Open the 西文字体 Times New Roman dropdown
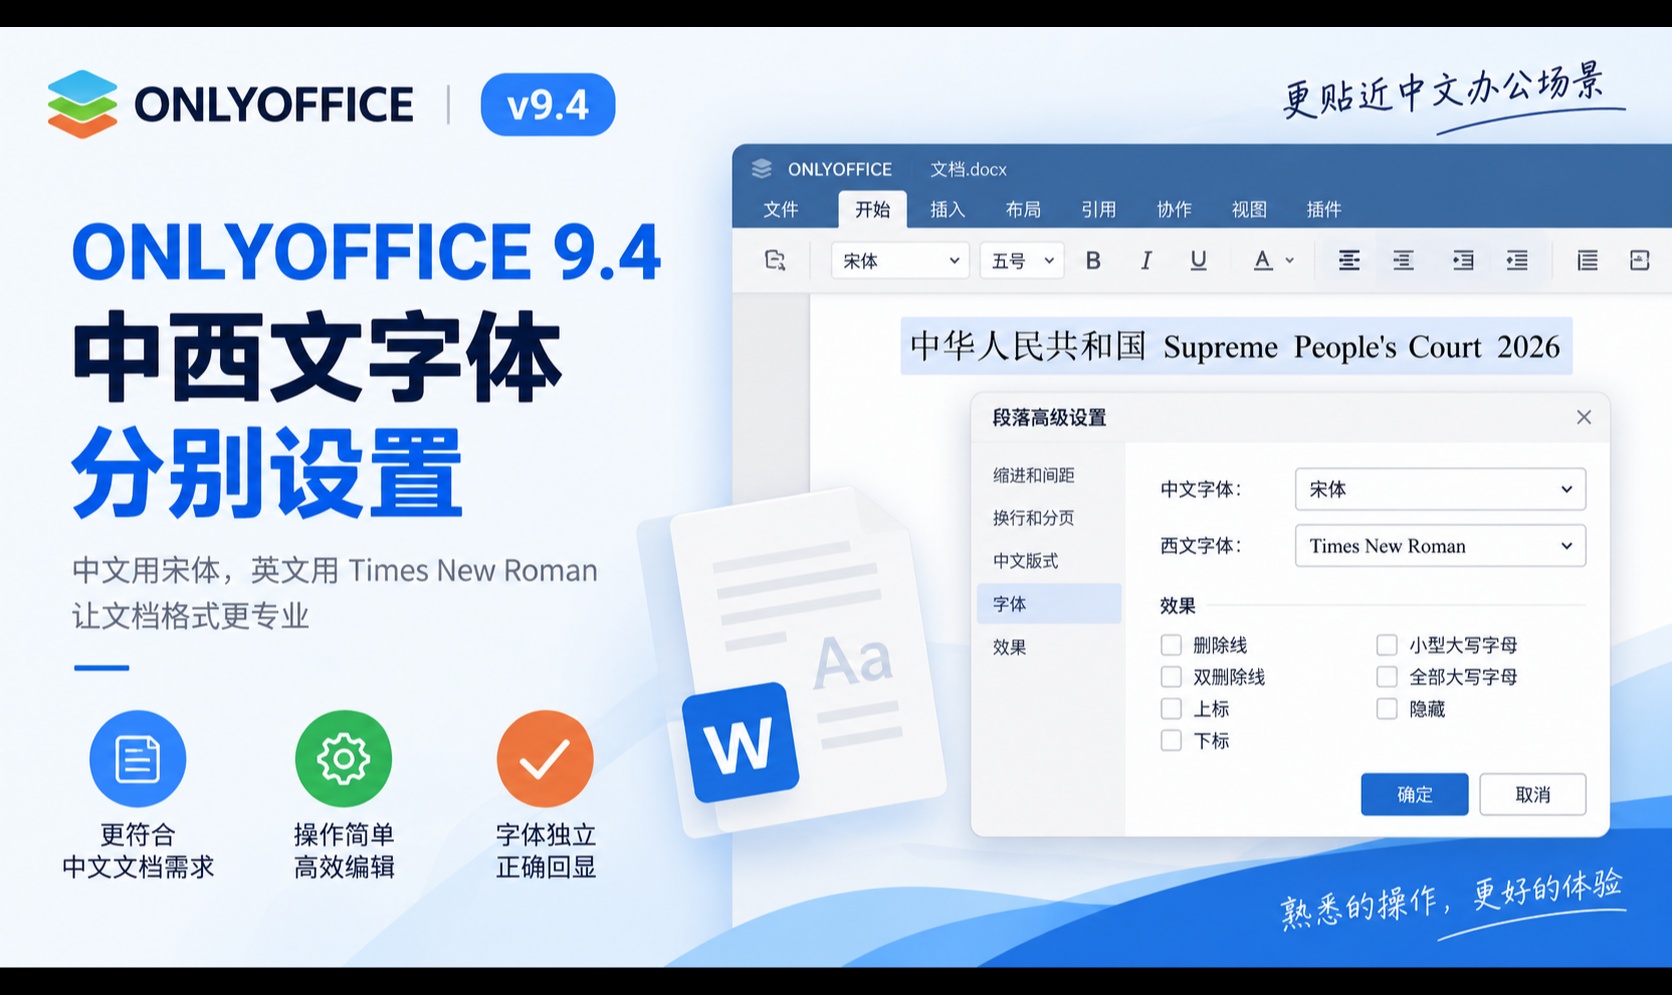 coord(1440,546)
